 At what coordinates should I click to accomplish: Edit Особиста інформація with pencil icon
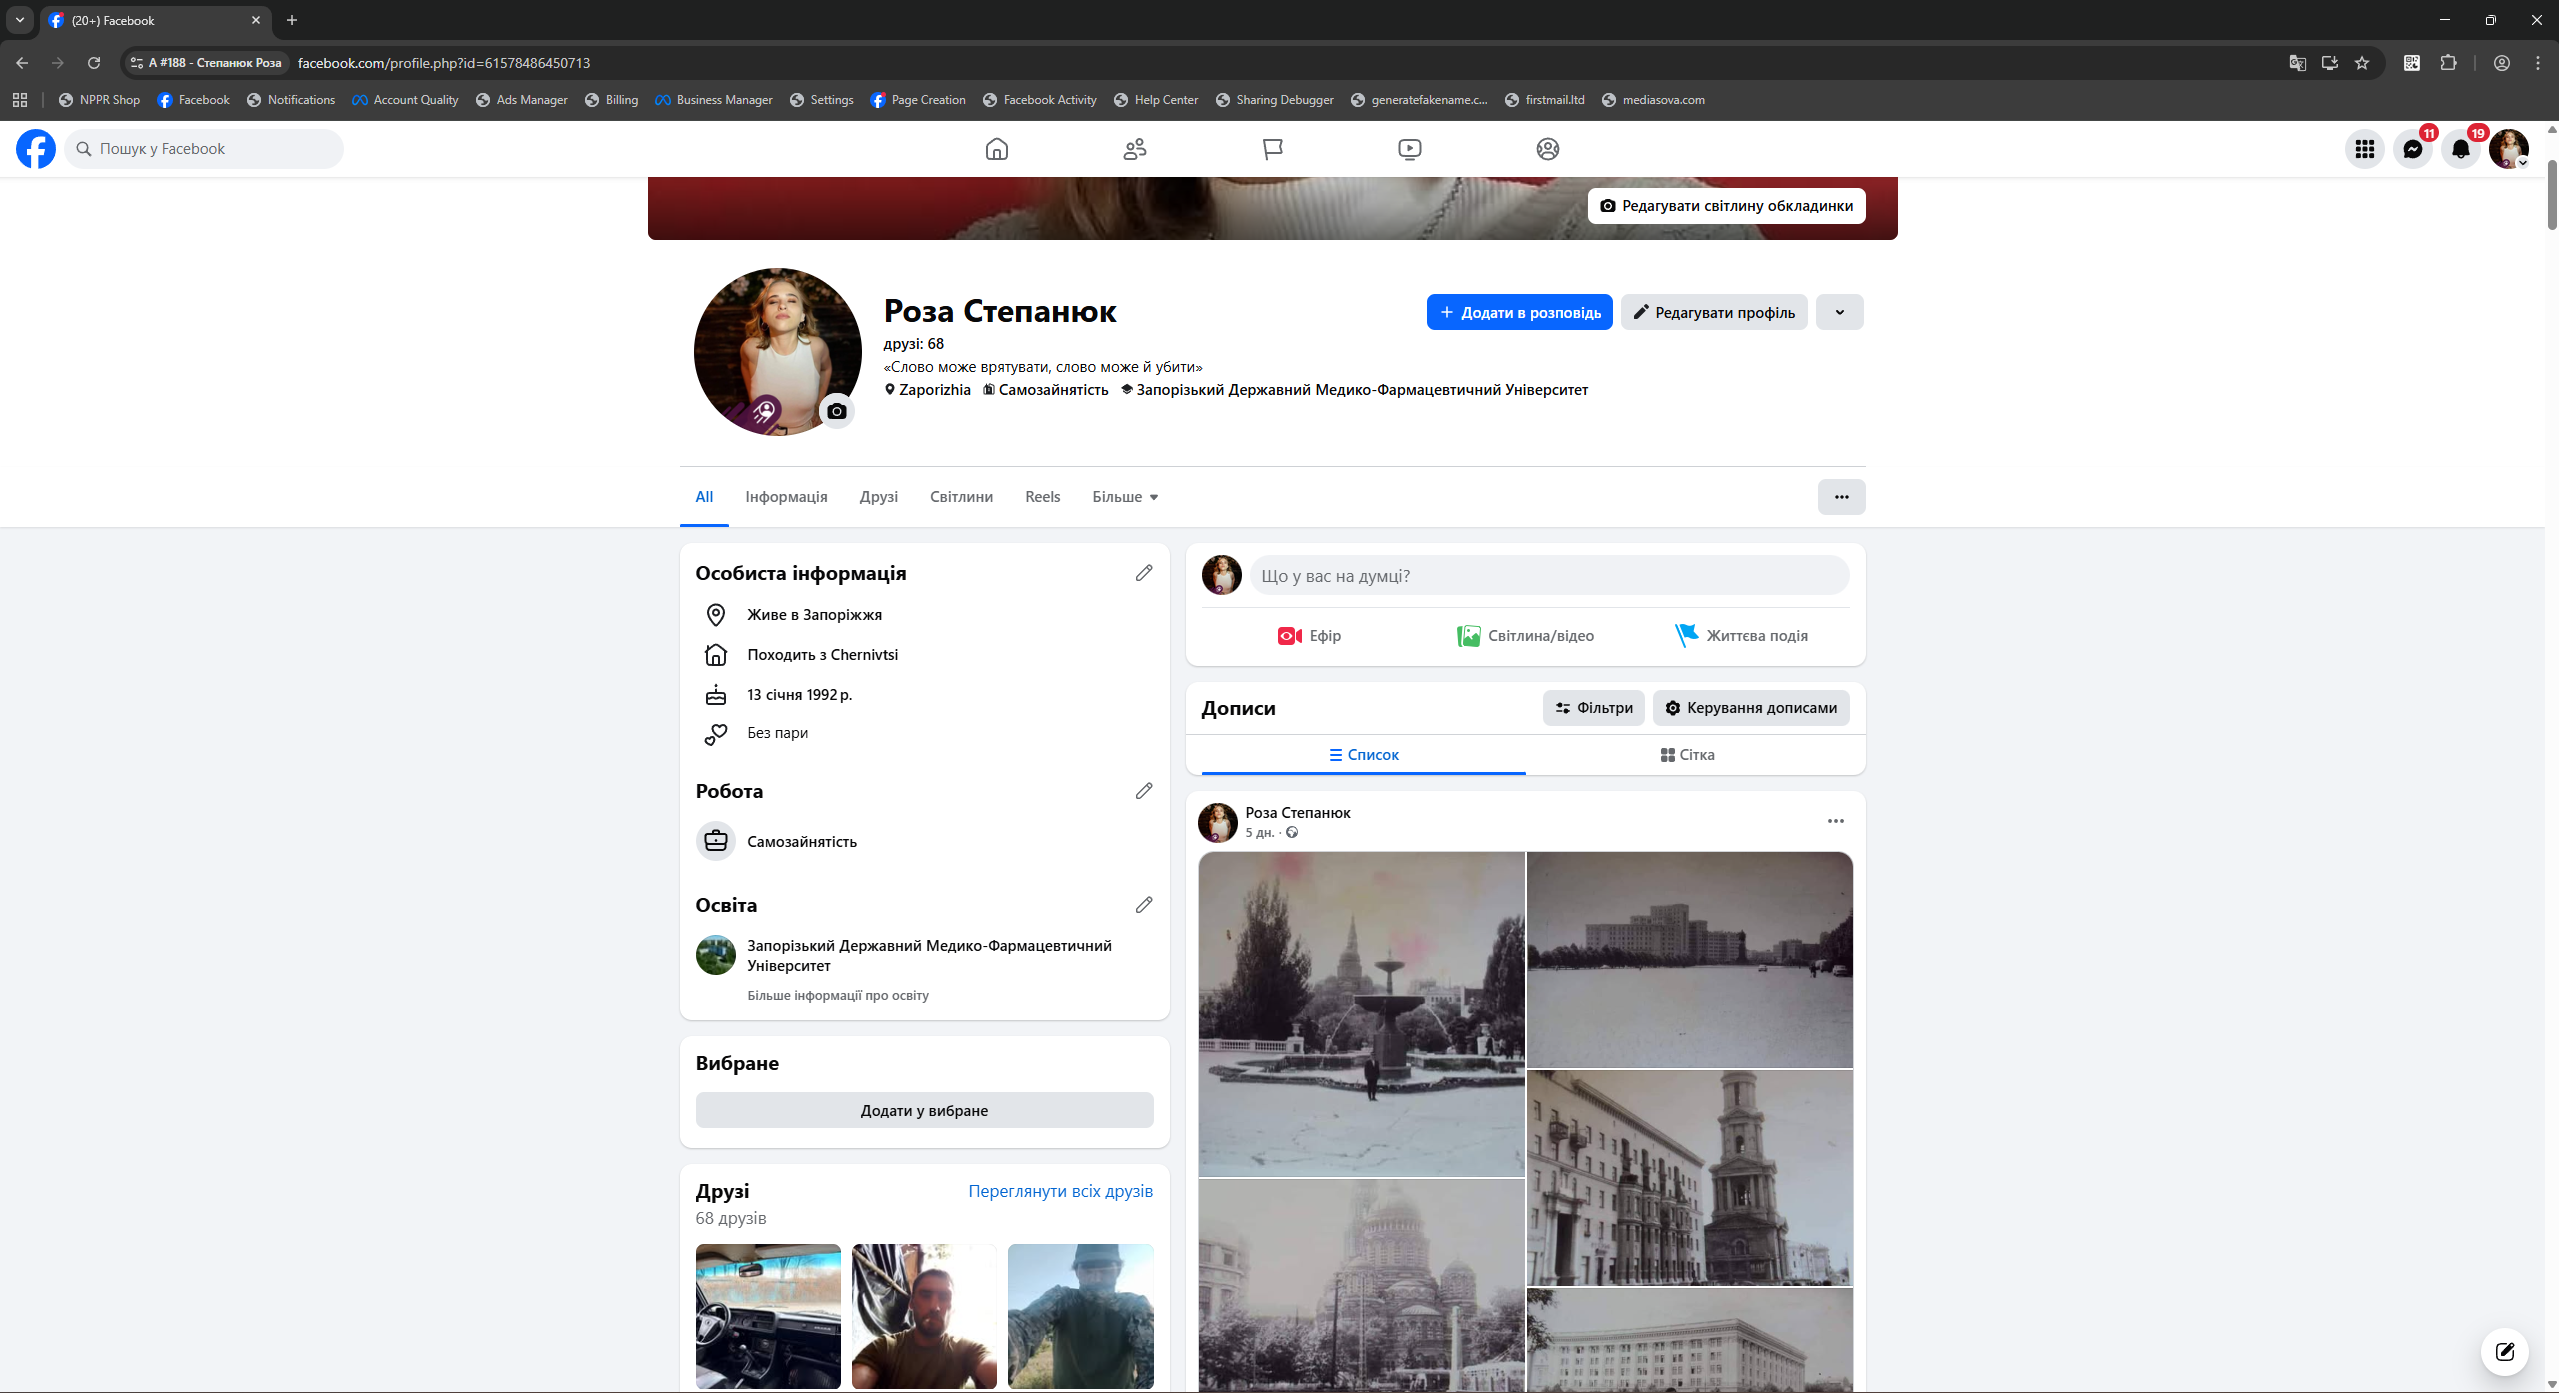1144,573
